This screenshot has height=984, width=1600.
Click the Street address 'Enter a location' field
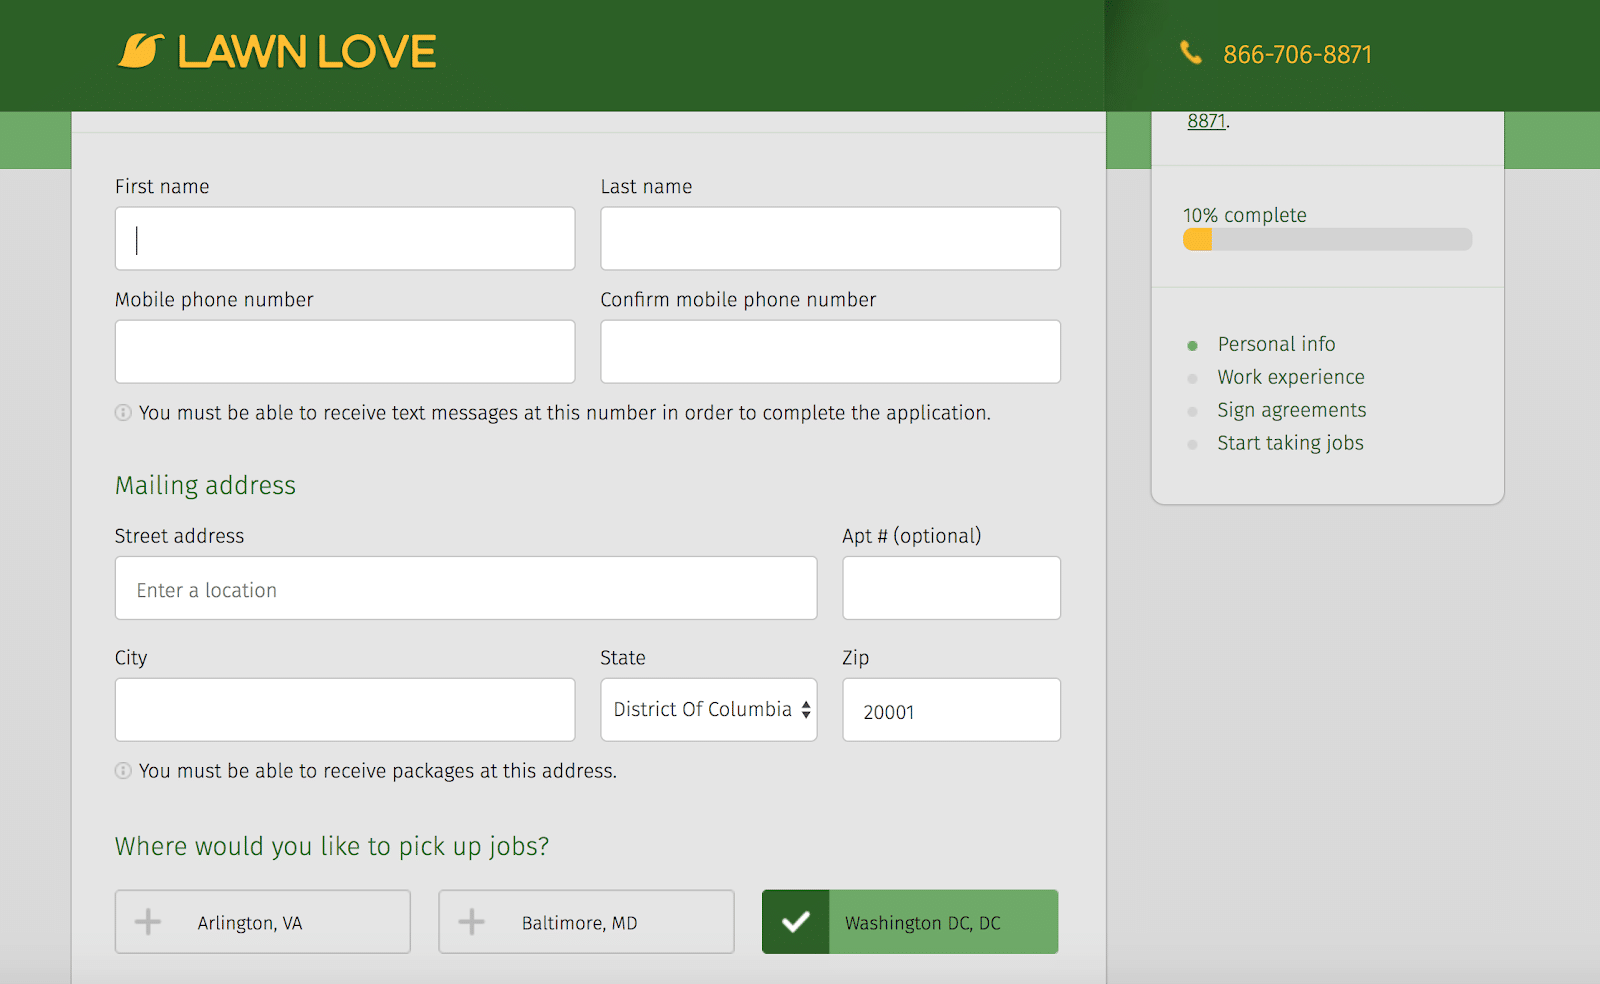pos(466,588)
